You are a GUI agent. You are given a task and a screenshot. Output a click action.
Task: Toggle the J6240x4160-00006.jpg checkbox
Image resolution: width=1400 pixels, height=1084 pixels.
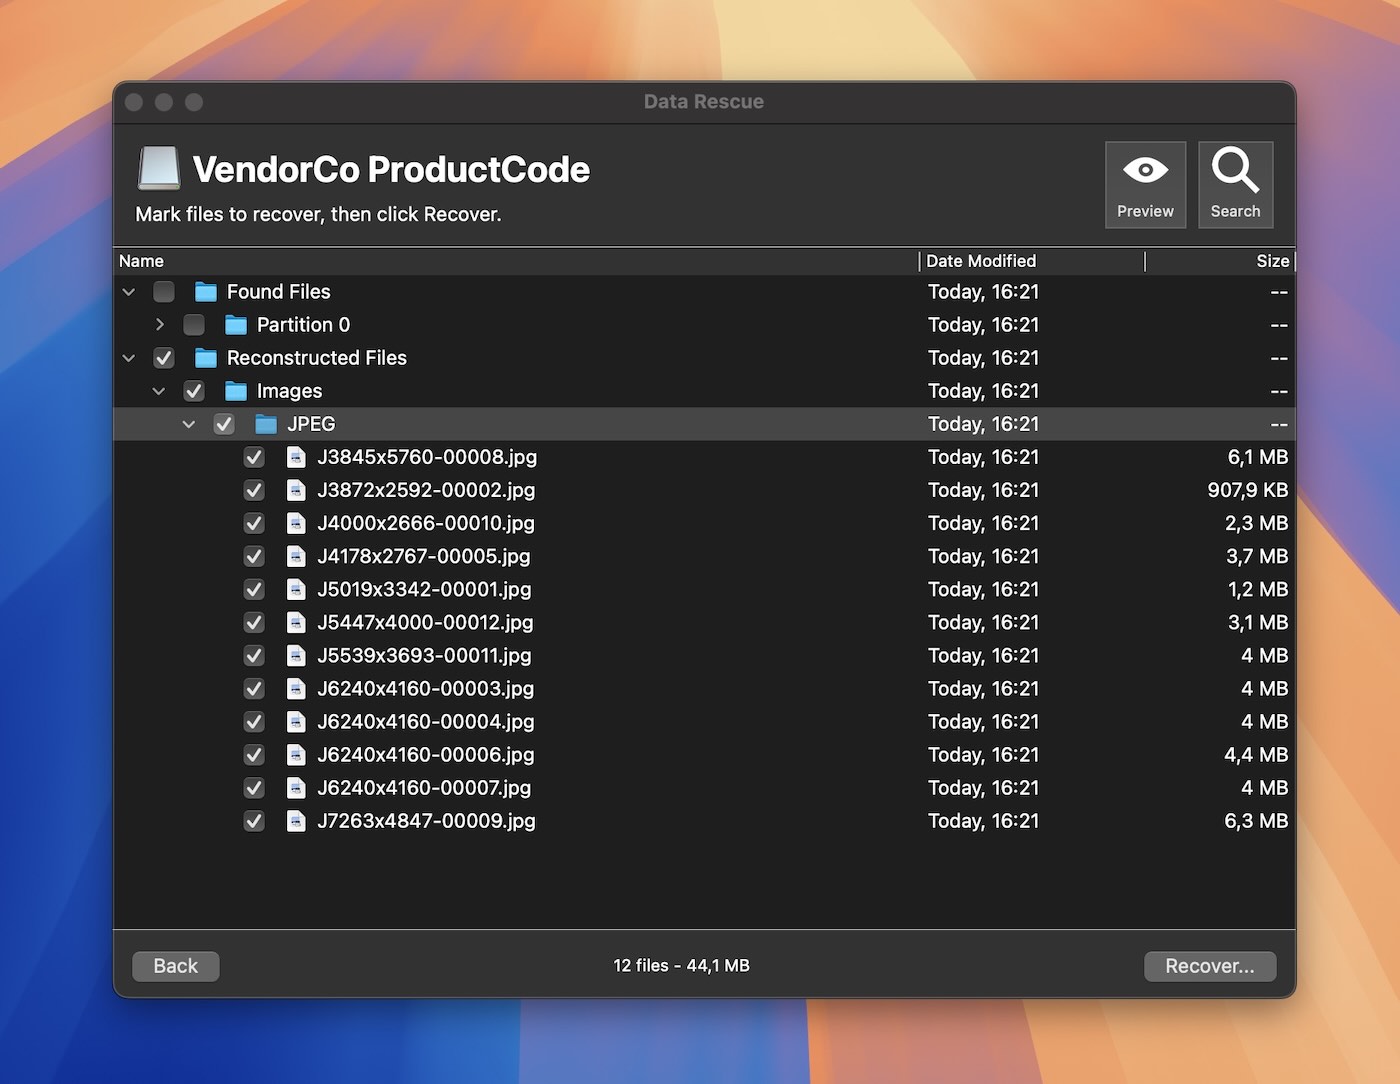pyautogui.click(x=254, y=755)
